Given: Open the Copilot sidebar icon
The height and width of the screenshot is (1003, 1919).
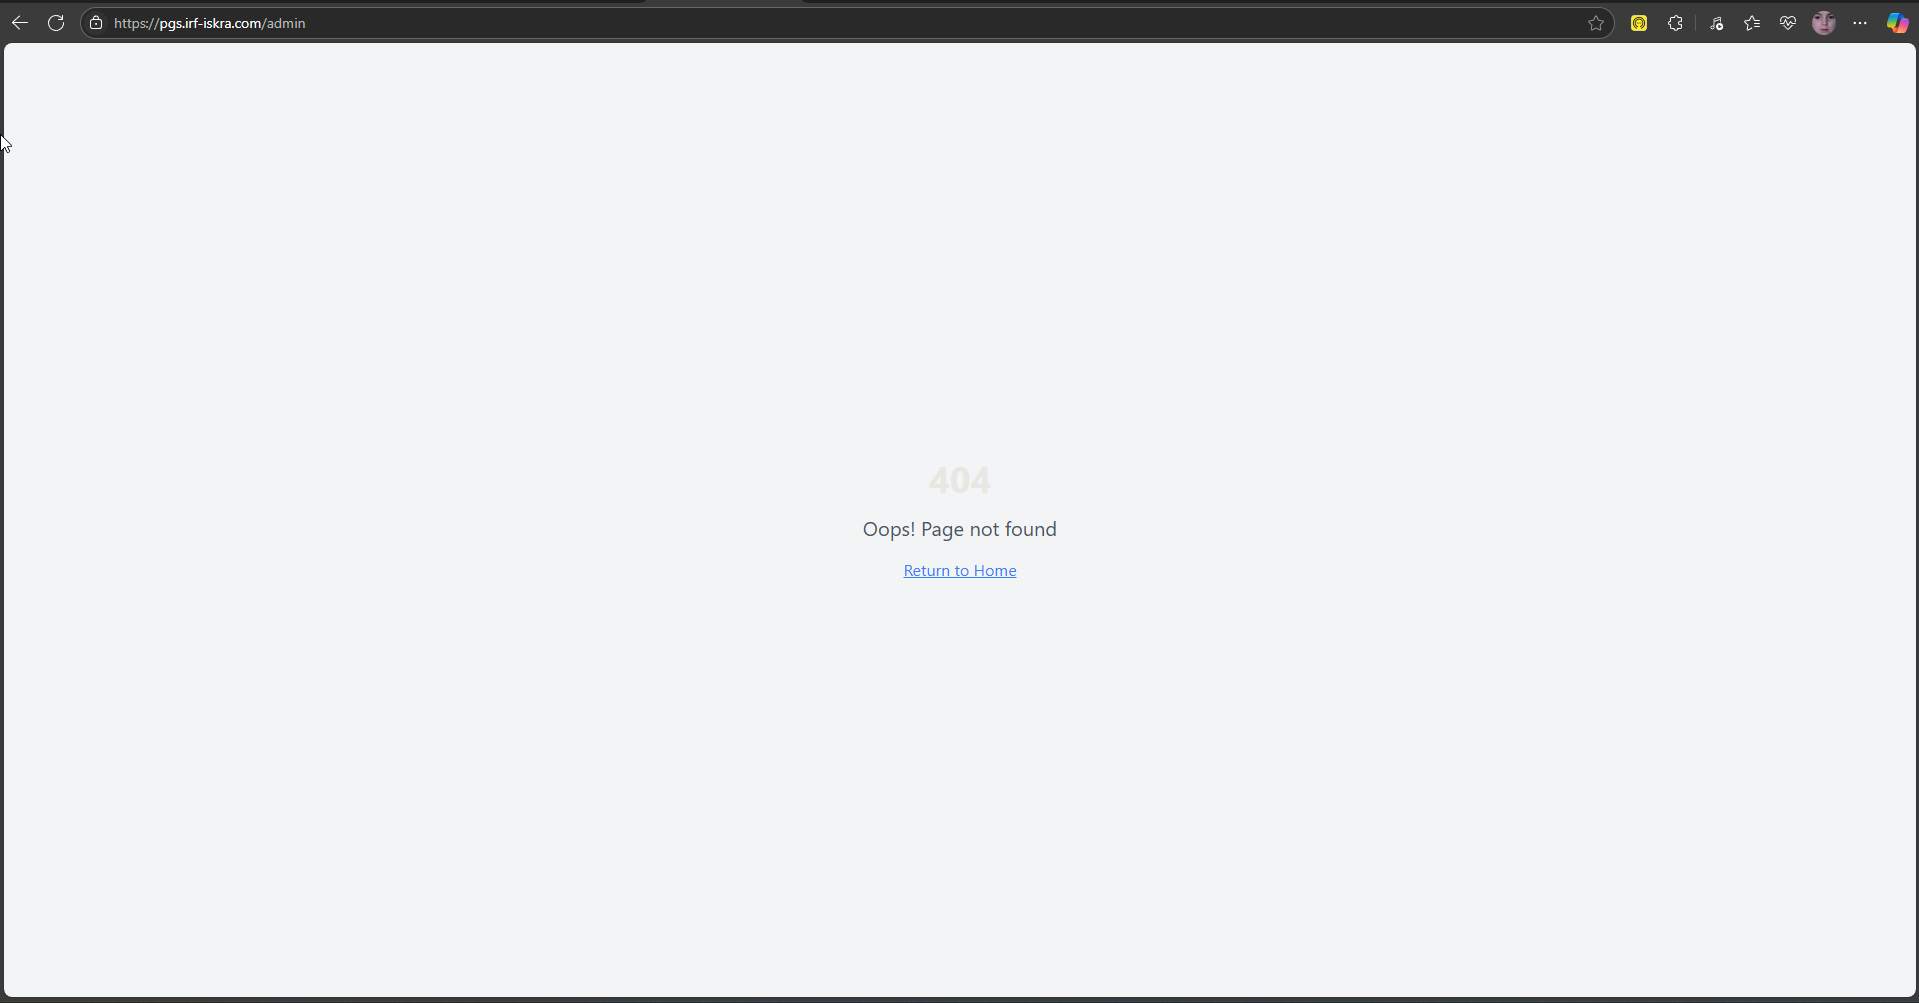Looking at the screenshot, I should tap(1897, 23).
